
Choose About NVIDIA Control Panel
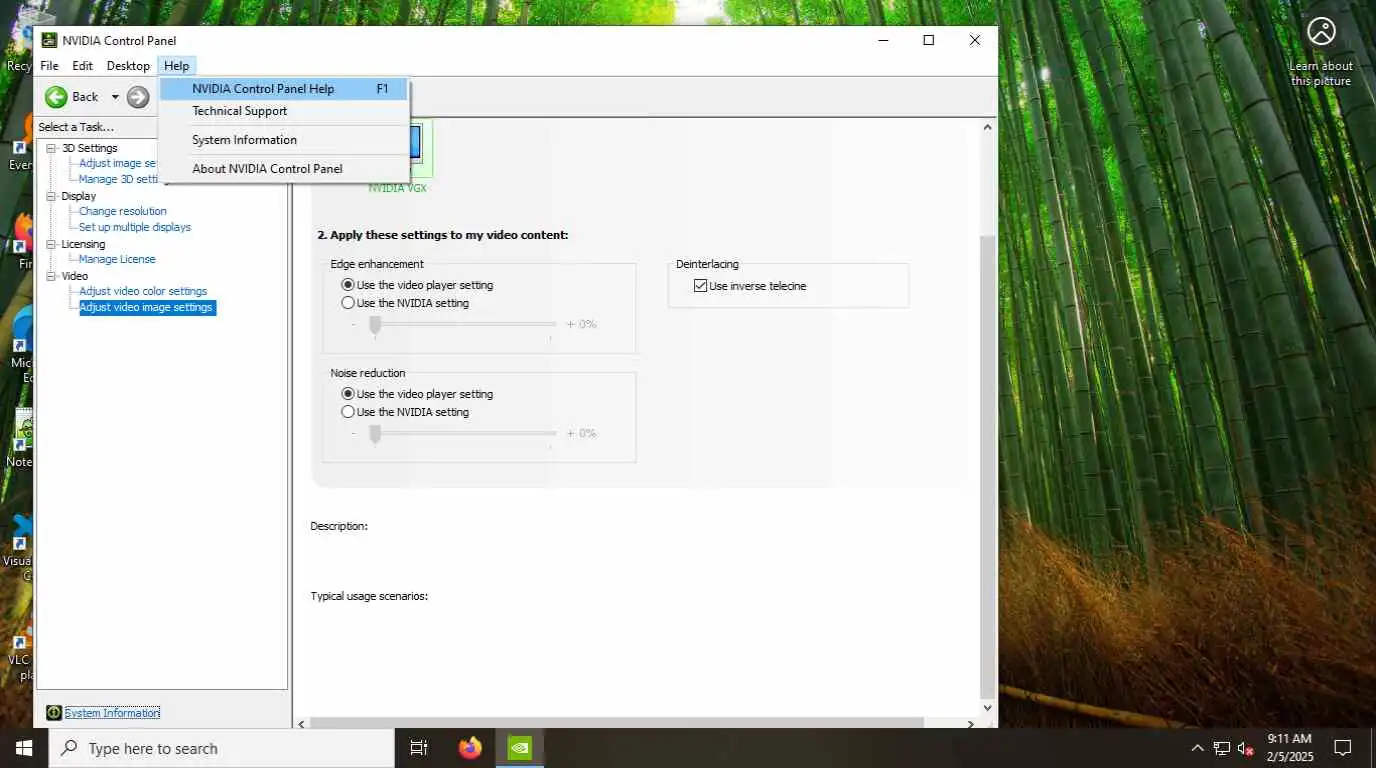coord(285,169)
